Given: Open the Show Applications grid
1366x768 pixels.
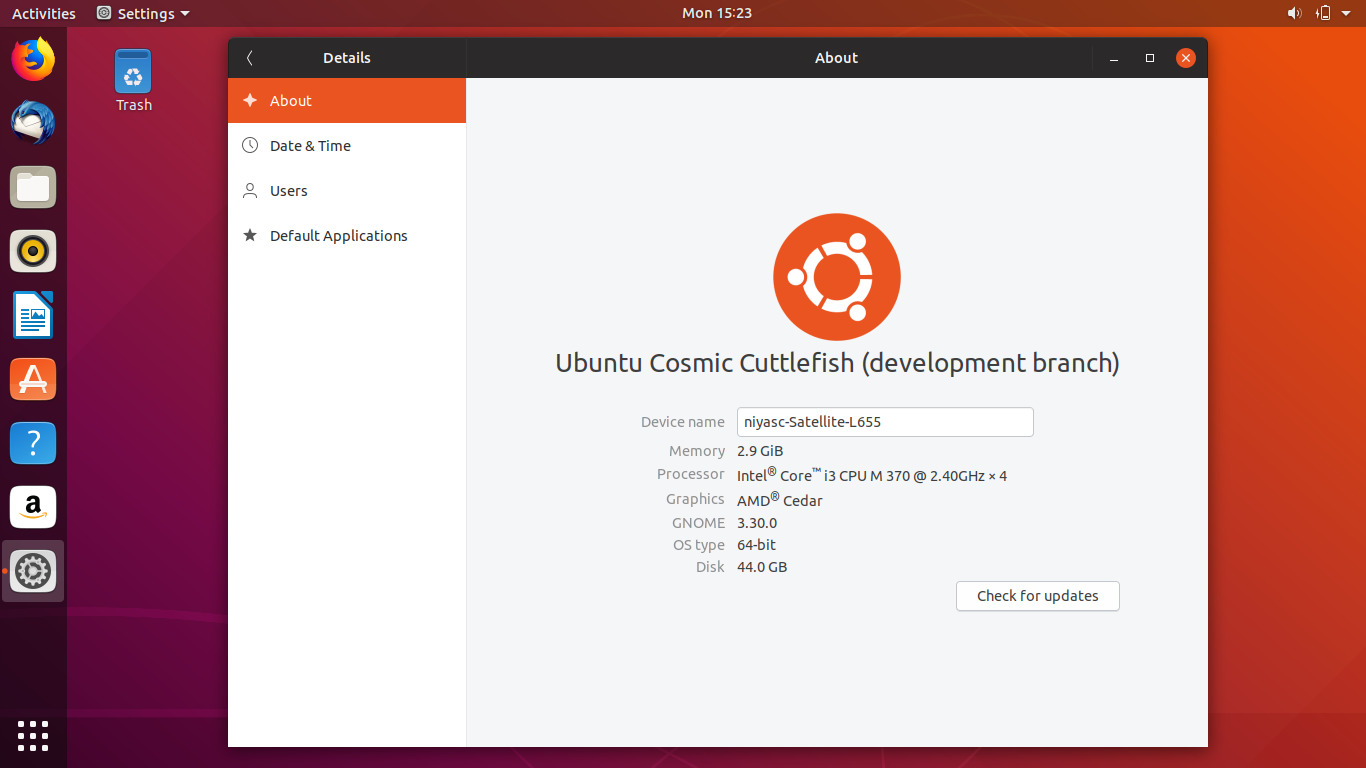Looking at the screenshot, I should coord(33,736).
